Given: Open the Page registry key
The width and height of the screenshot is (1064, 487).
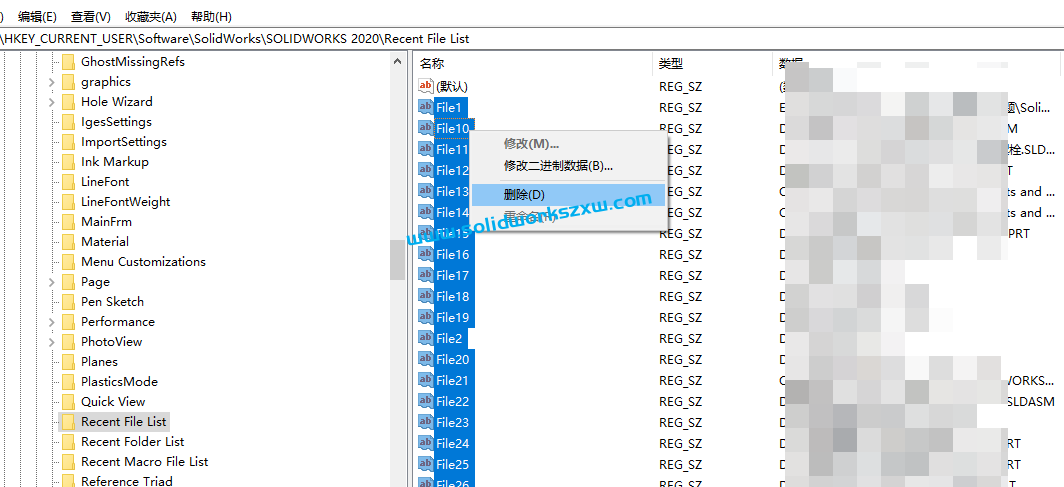Looking at the screenshot, I should [x=95, y=281].
